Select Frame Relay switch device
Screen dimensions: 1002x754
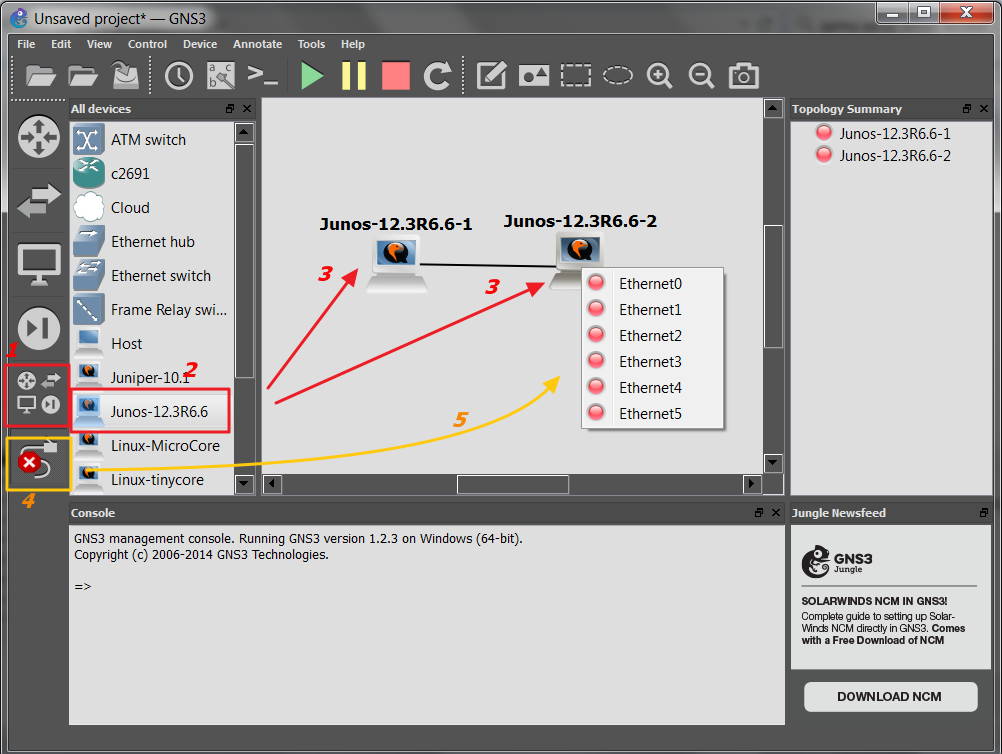(152, 309)
